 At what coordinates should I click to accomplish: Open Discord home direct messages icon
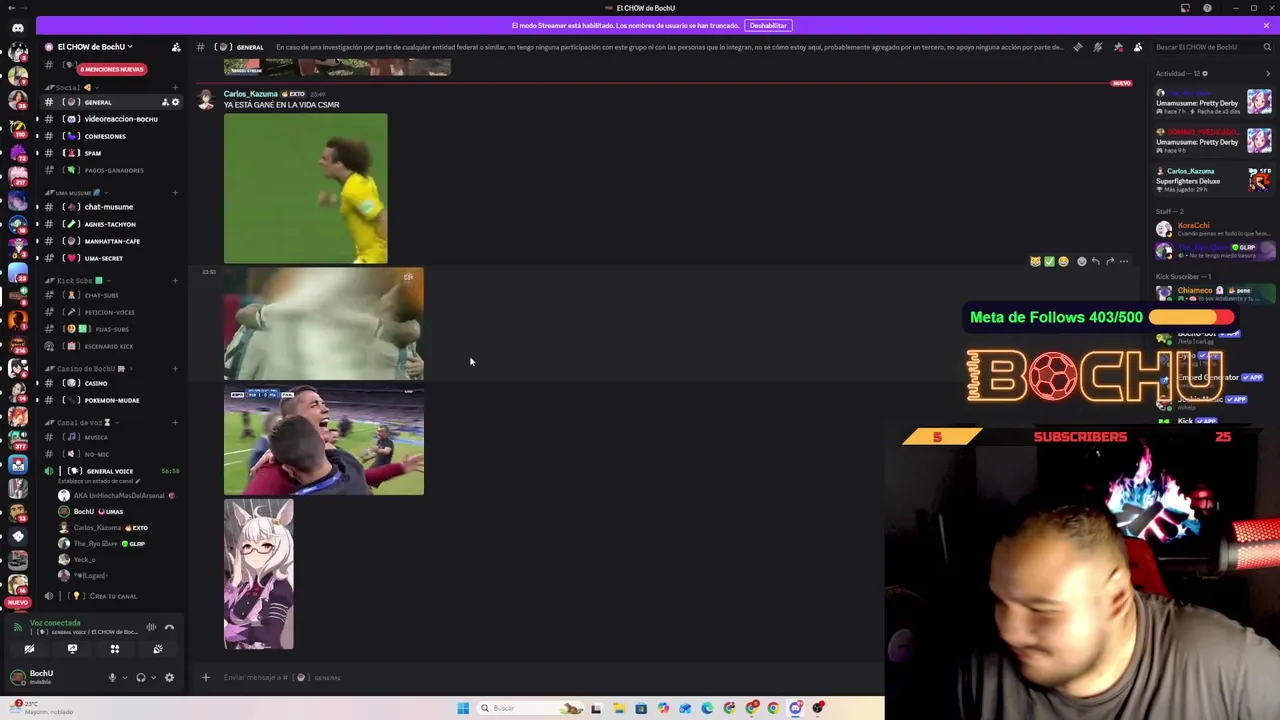(x=18, y=28)
